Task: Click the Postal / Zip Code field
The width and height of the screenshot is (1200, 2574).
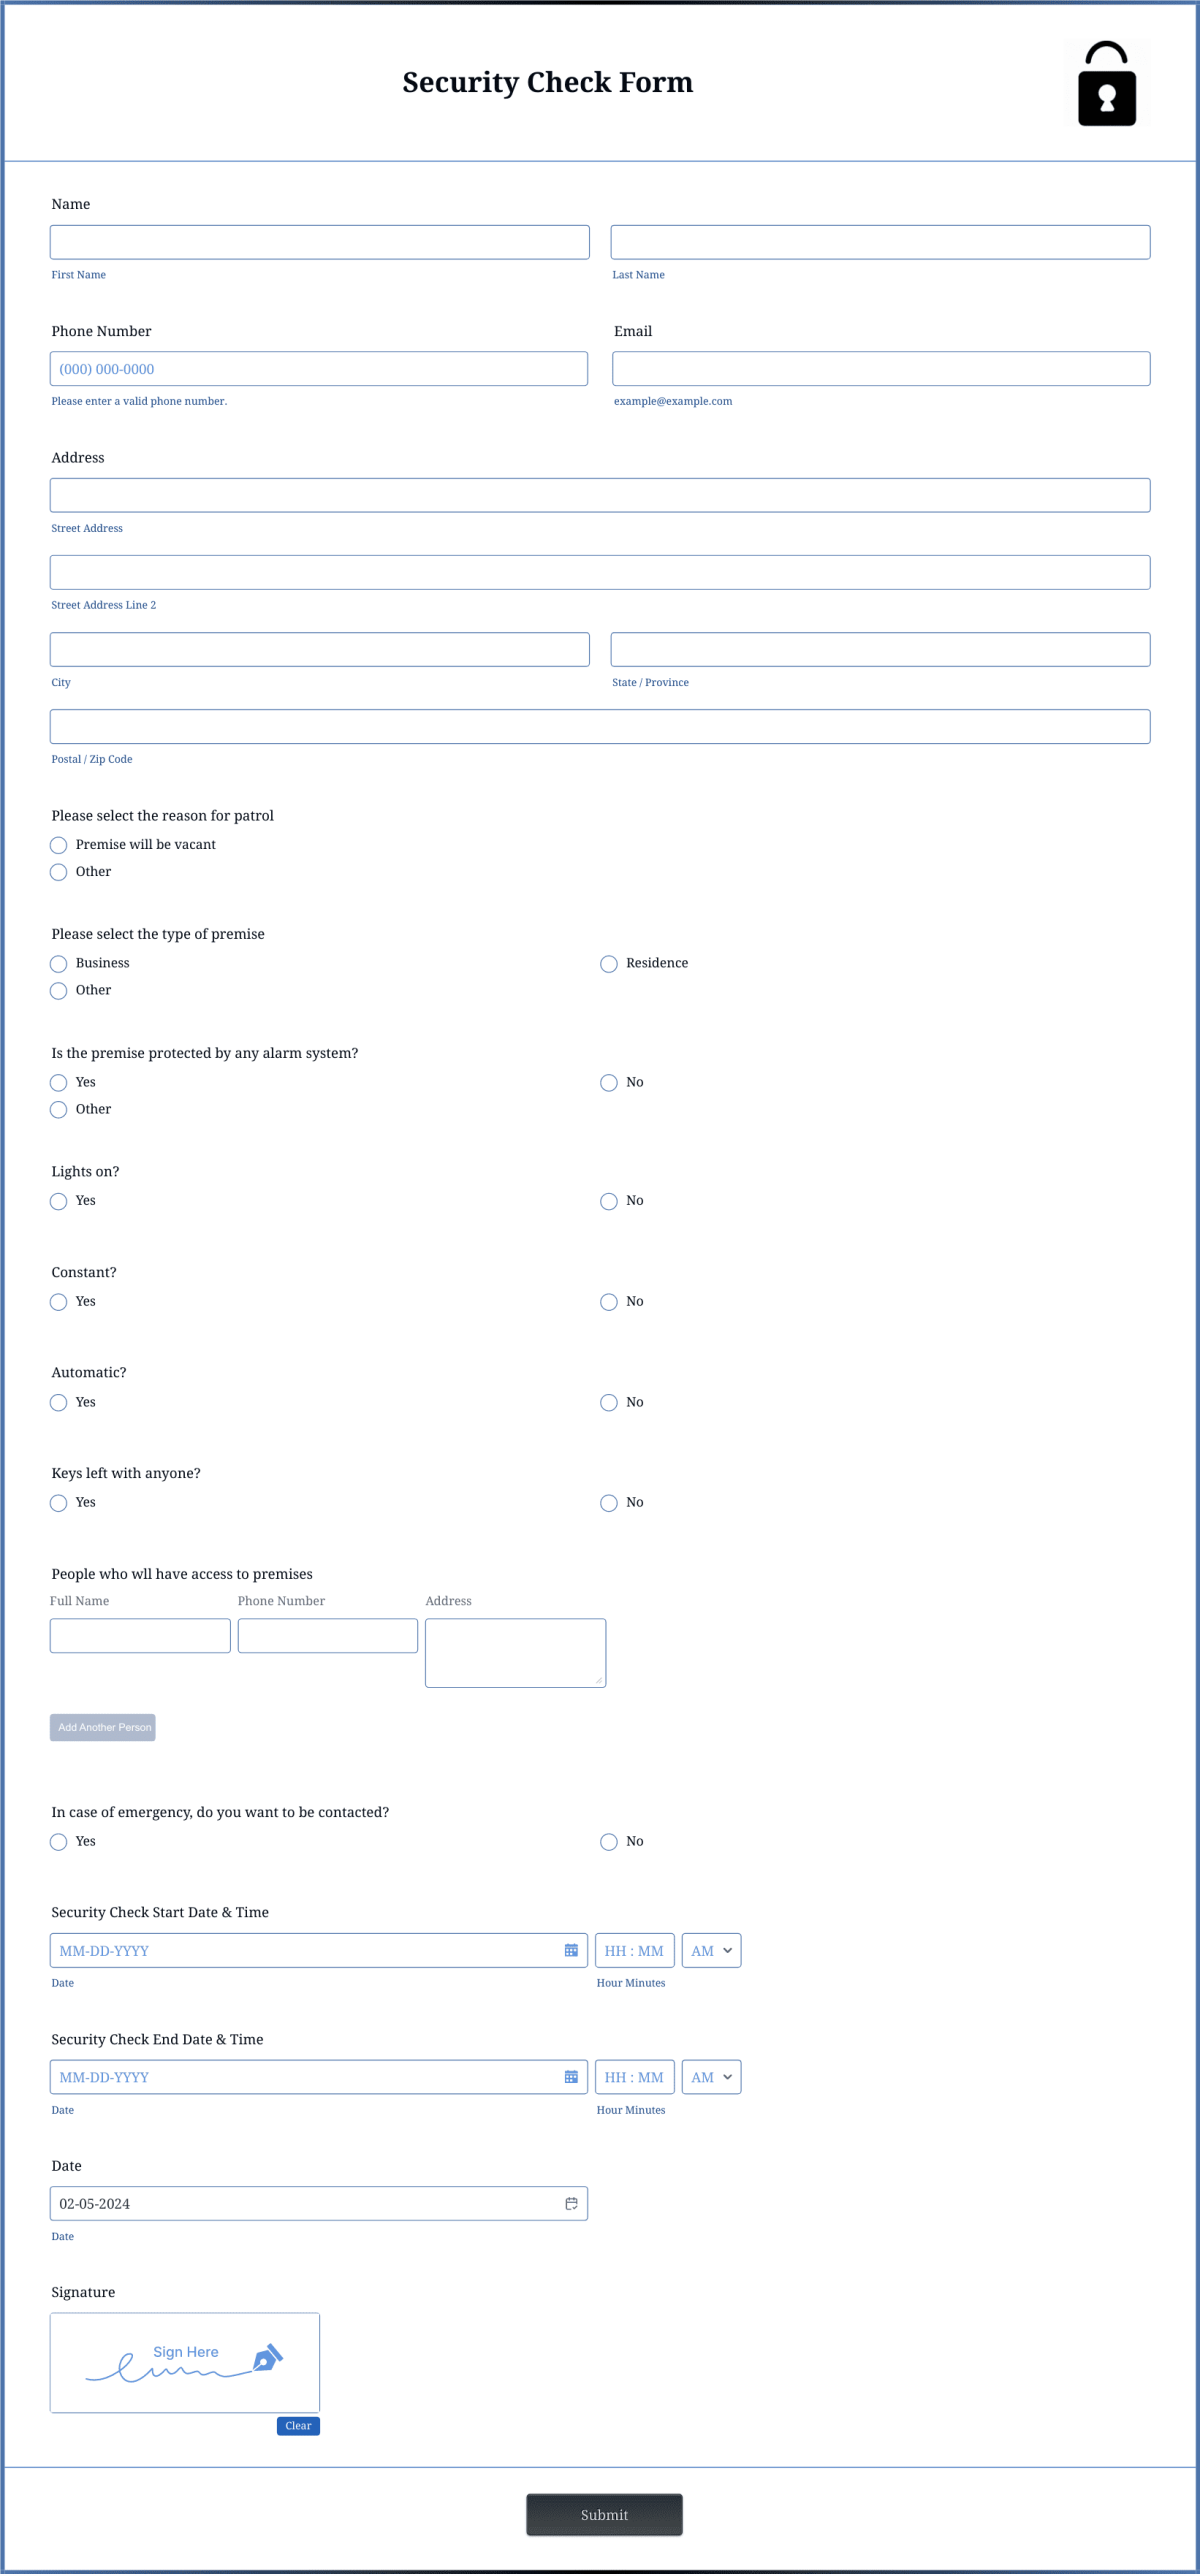Action: click(x=600, y=726)
